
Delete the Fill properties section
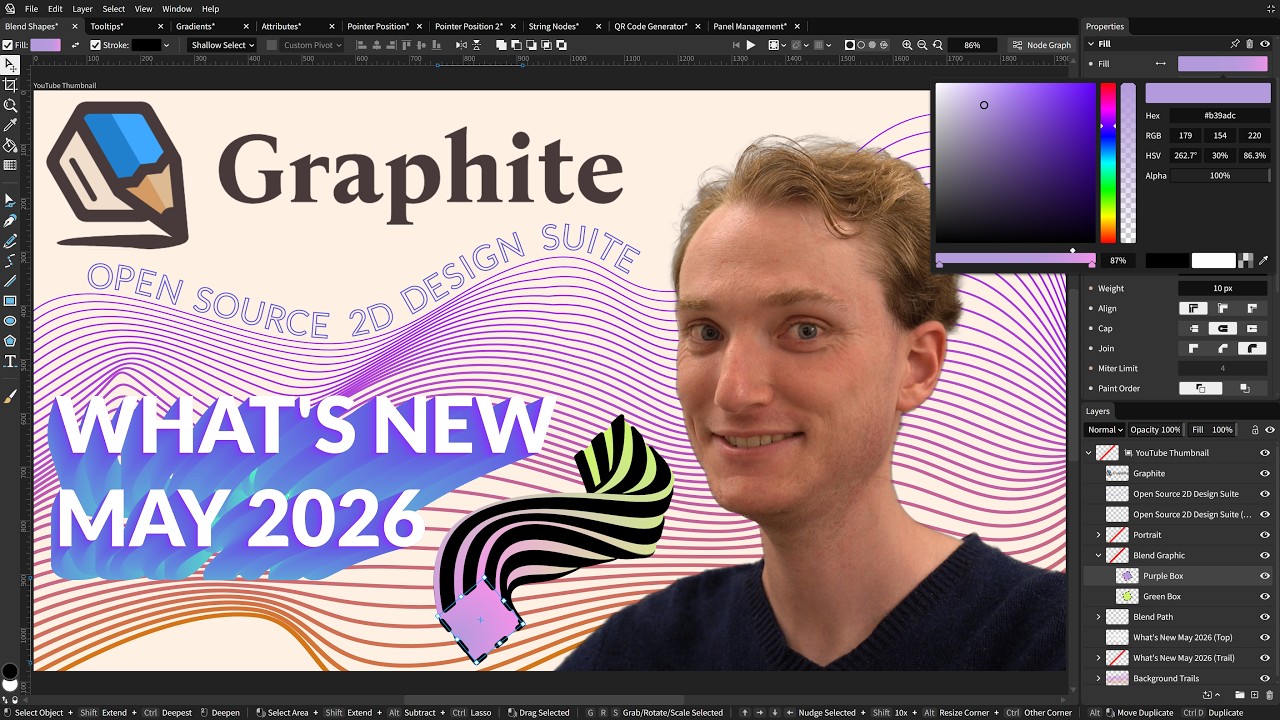[1250, 44]
